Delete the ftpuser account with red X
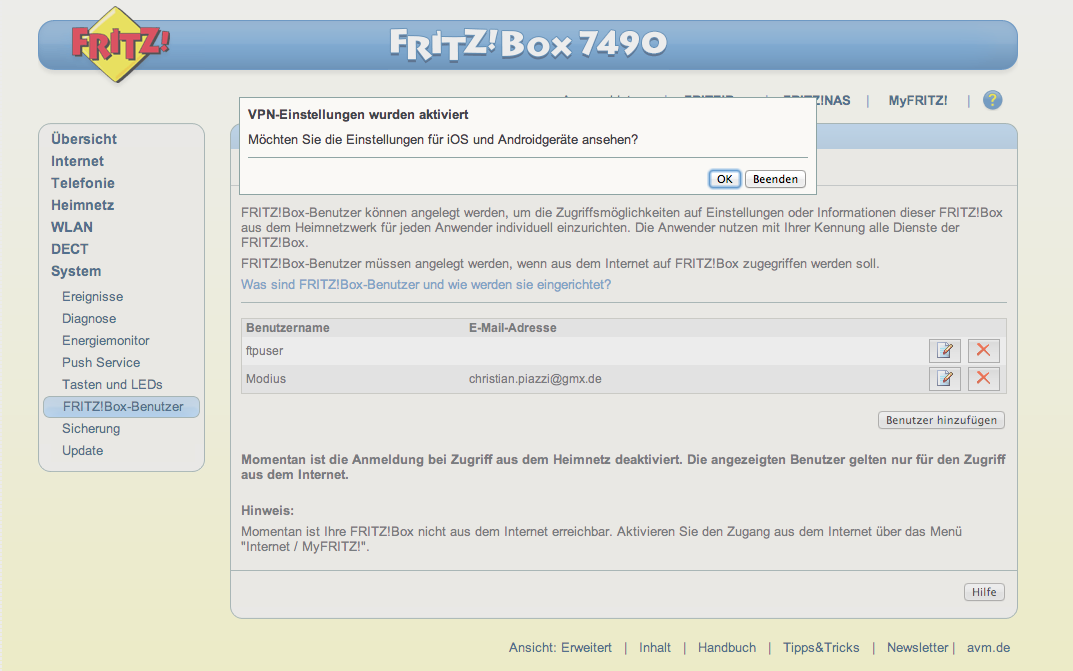Screen dimensions: 1073x671 (x=983, y=351)
